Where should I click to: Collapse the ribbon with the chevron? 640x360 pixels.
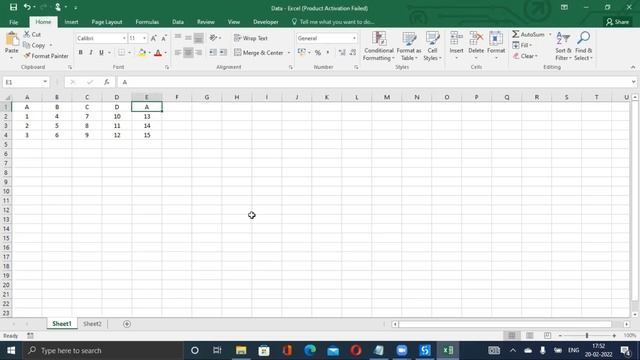coord(633,67)
